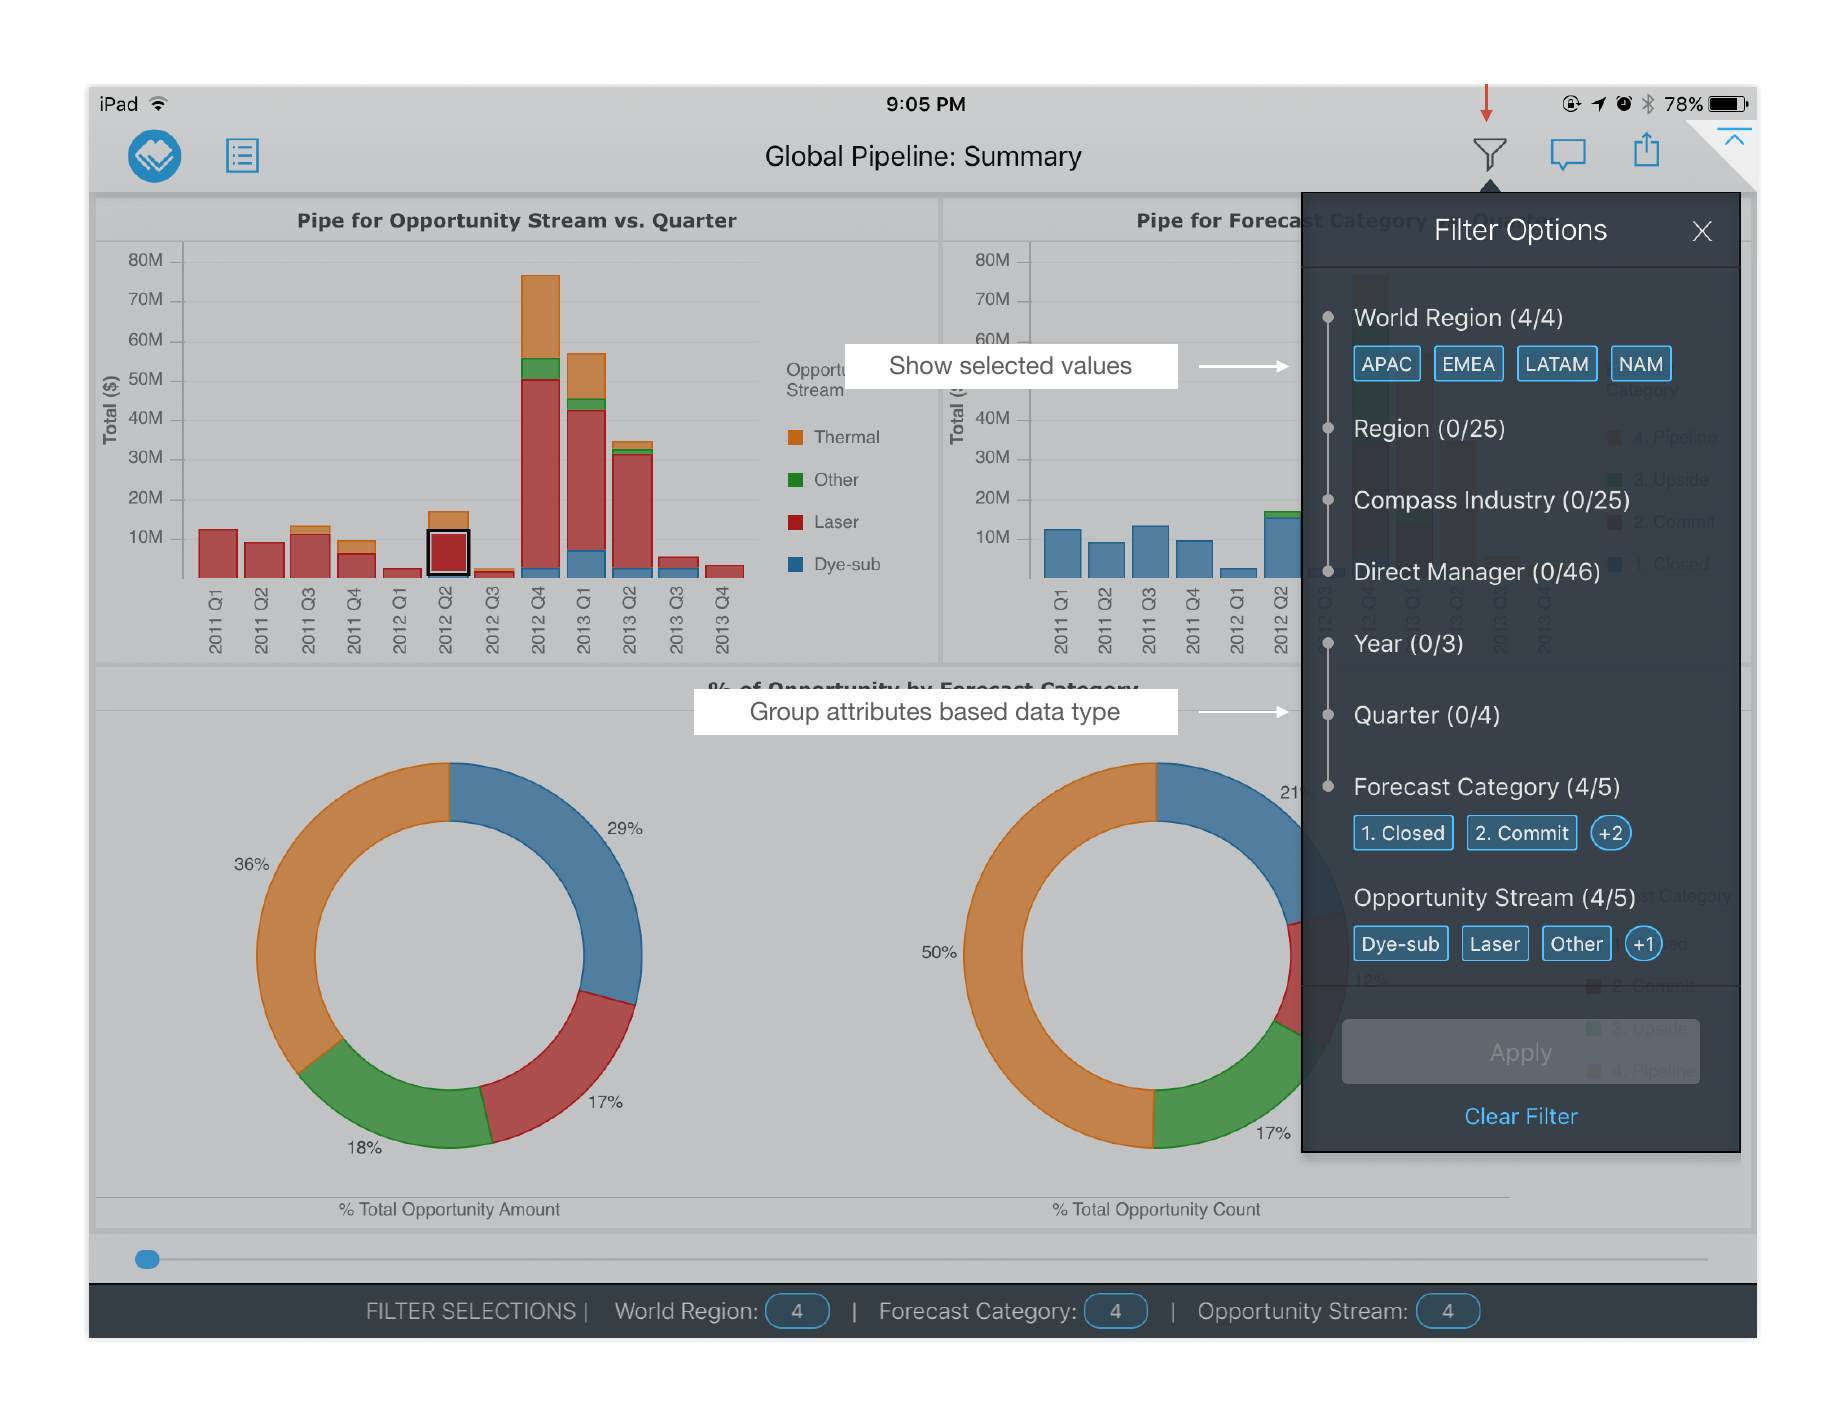Click the Global Pipeline: Summary title
This screenshot has height=1427, width=1845.
coord(923,157)
